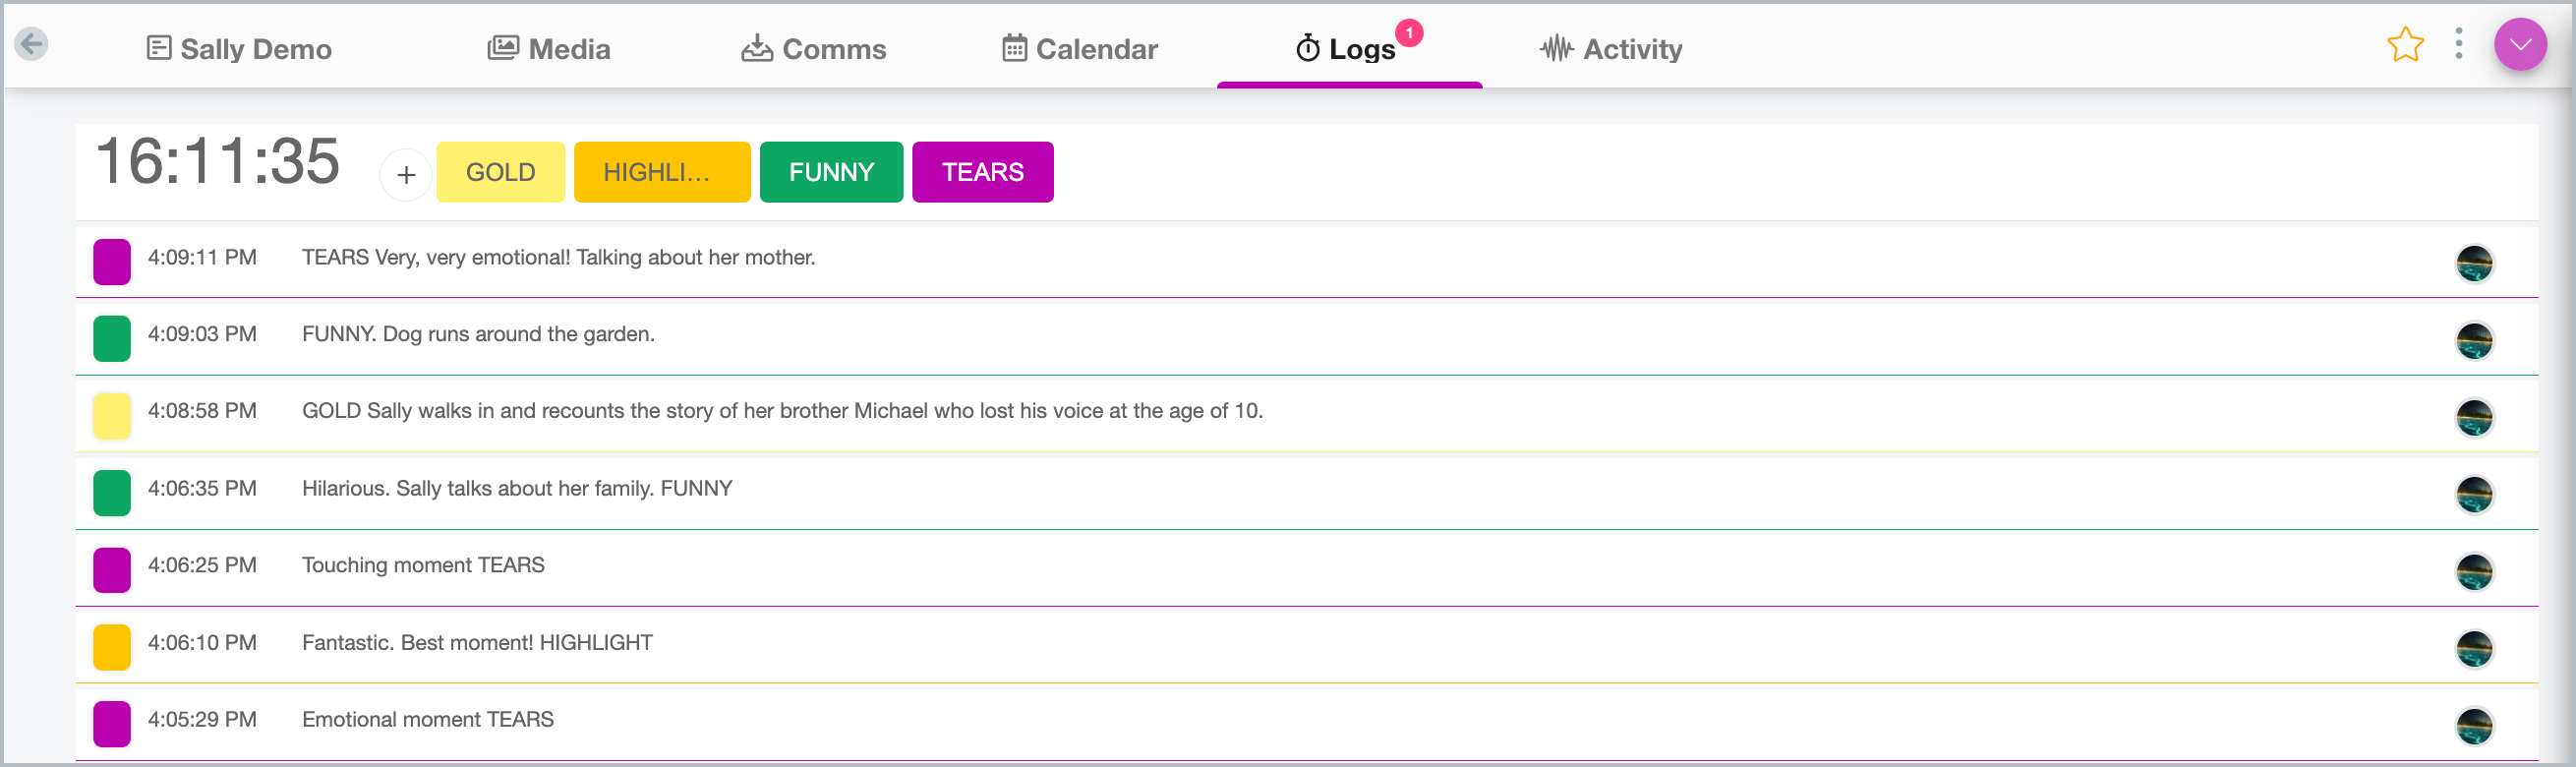Log a FUNNY moment
Image resolution: width=2576 pixels, height=767 pixels.
[831, 172]
